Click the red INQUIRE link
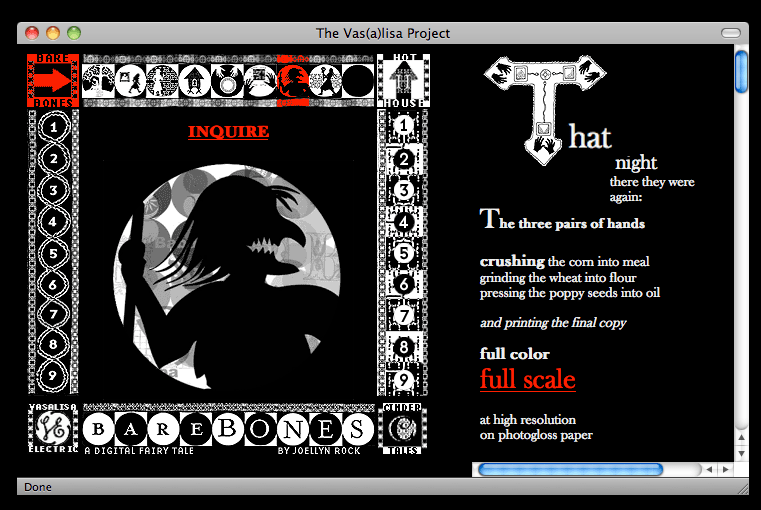The width and height of the screenshot is (761, 510). [x=228, y=132]
